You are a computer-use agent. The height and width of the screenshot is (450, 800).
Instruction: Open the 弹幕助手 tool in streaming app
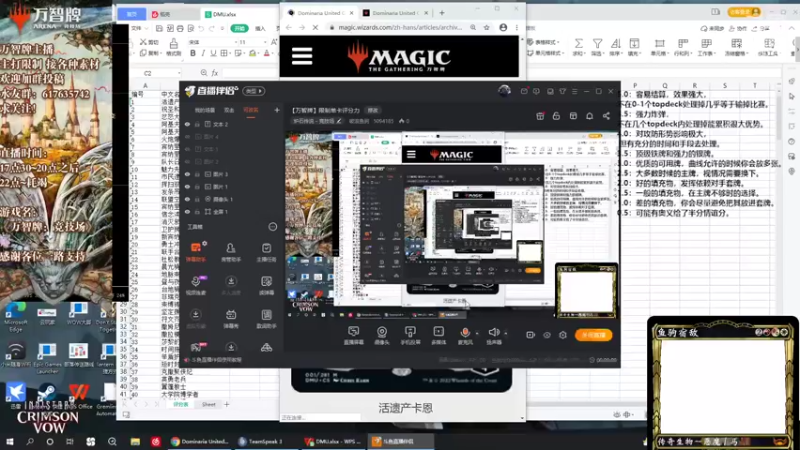coord(195,252)
